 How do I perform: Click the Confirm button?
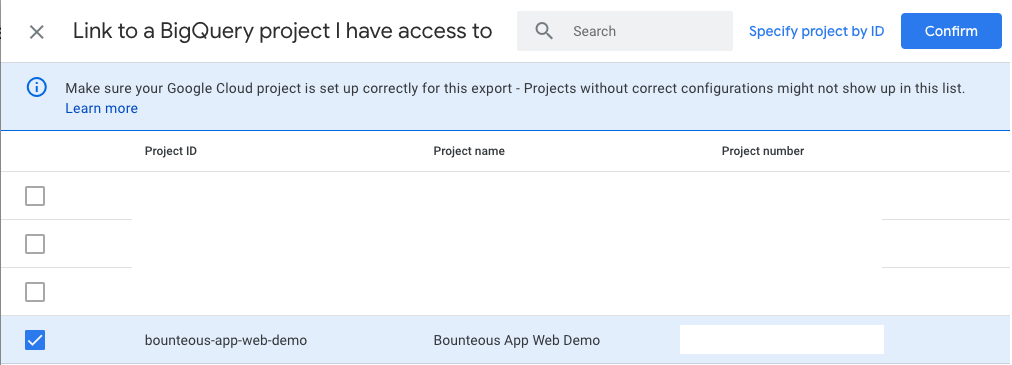point(951,31)
